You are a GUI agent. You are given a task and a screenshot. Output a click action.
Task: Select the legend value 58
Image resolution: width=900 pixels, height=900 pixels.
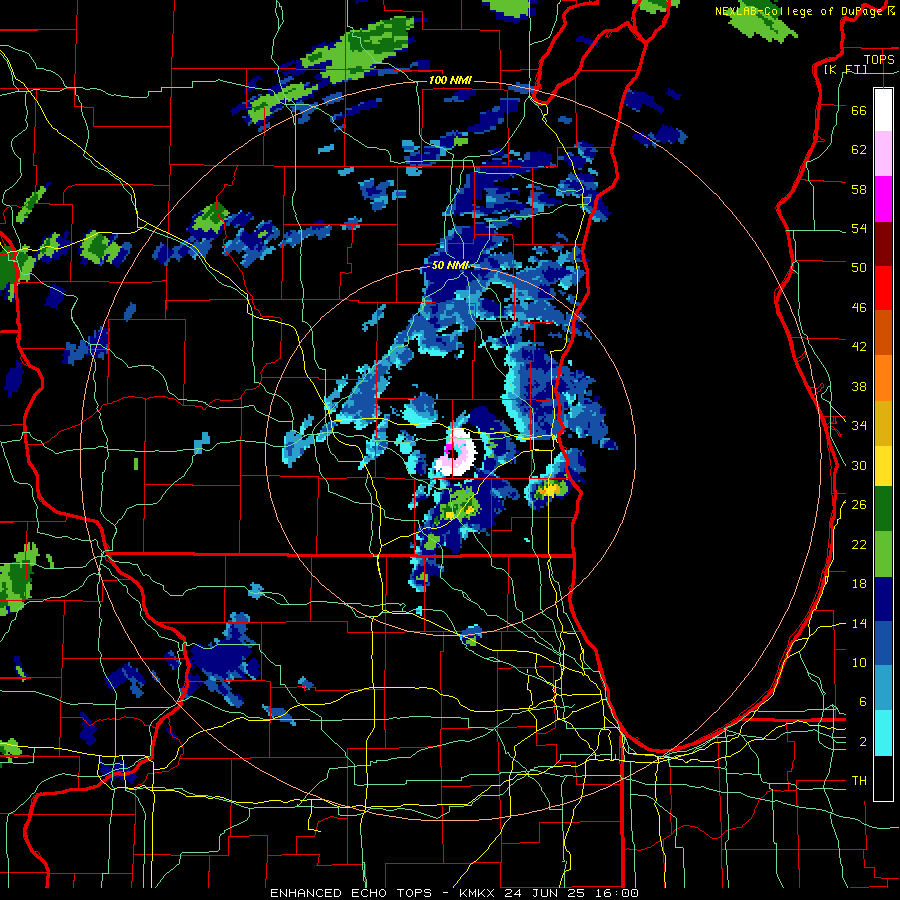[x=859, y=189]
